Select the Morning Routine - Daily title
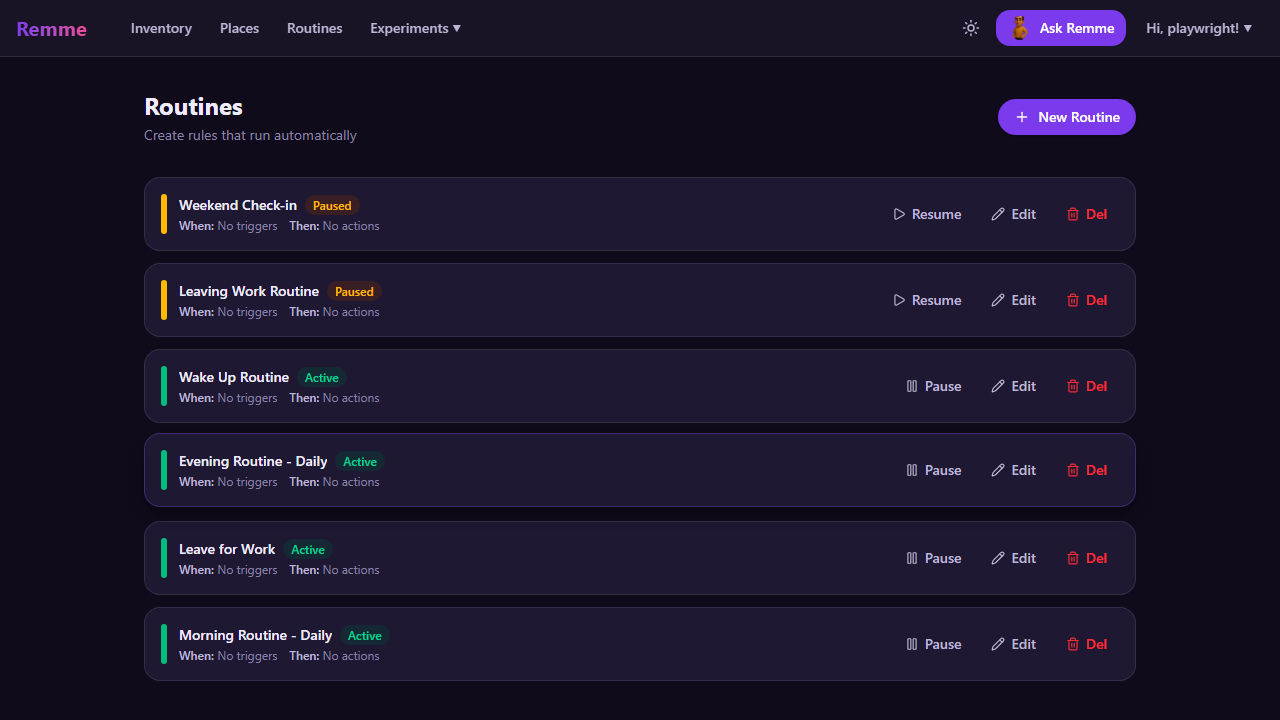The height and width of the screenshot is (720, 1280). [255, 635]
